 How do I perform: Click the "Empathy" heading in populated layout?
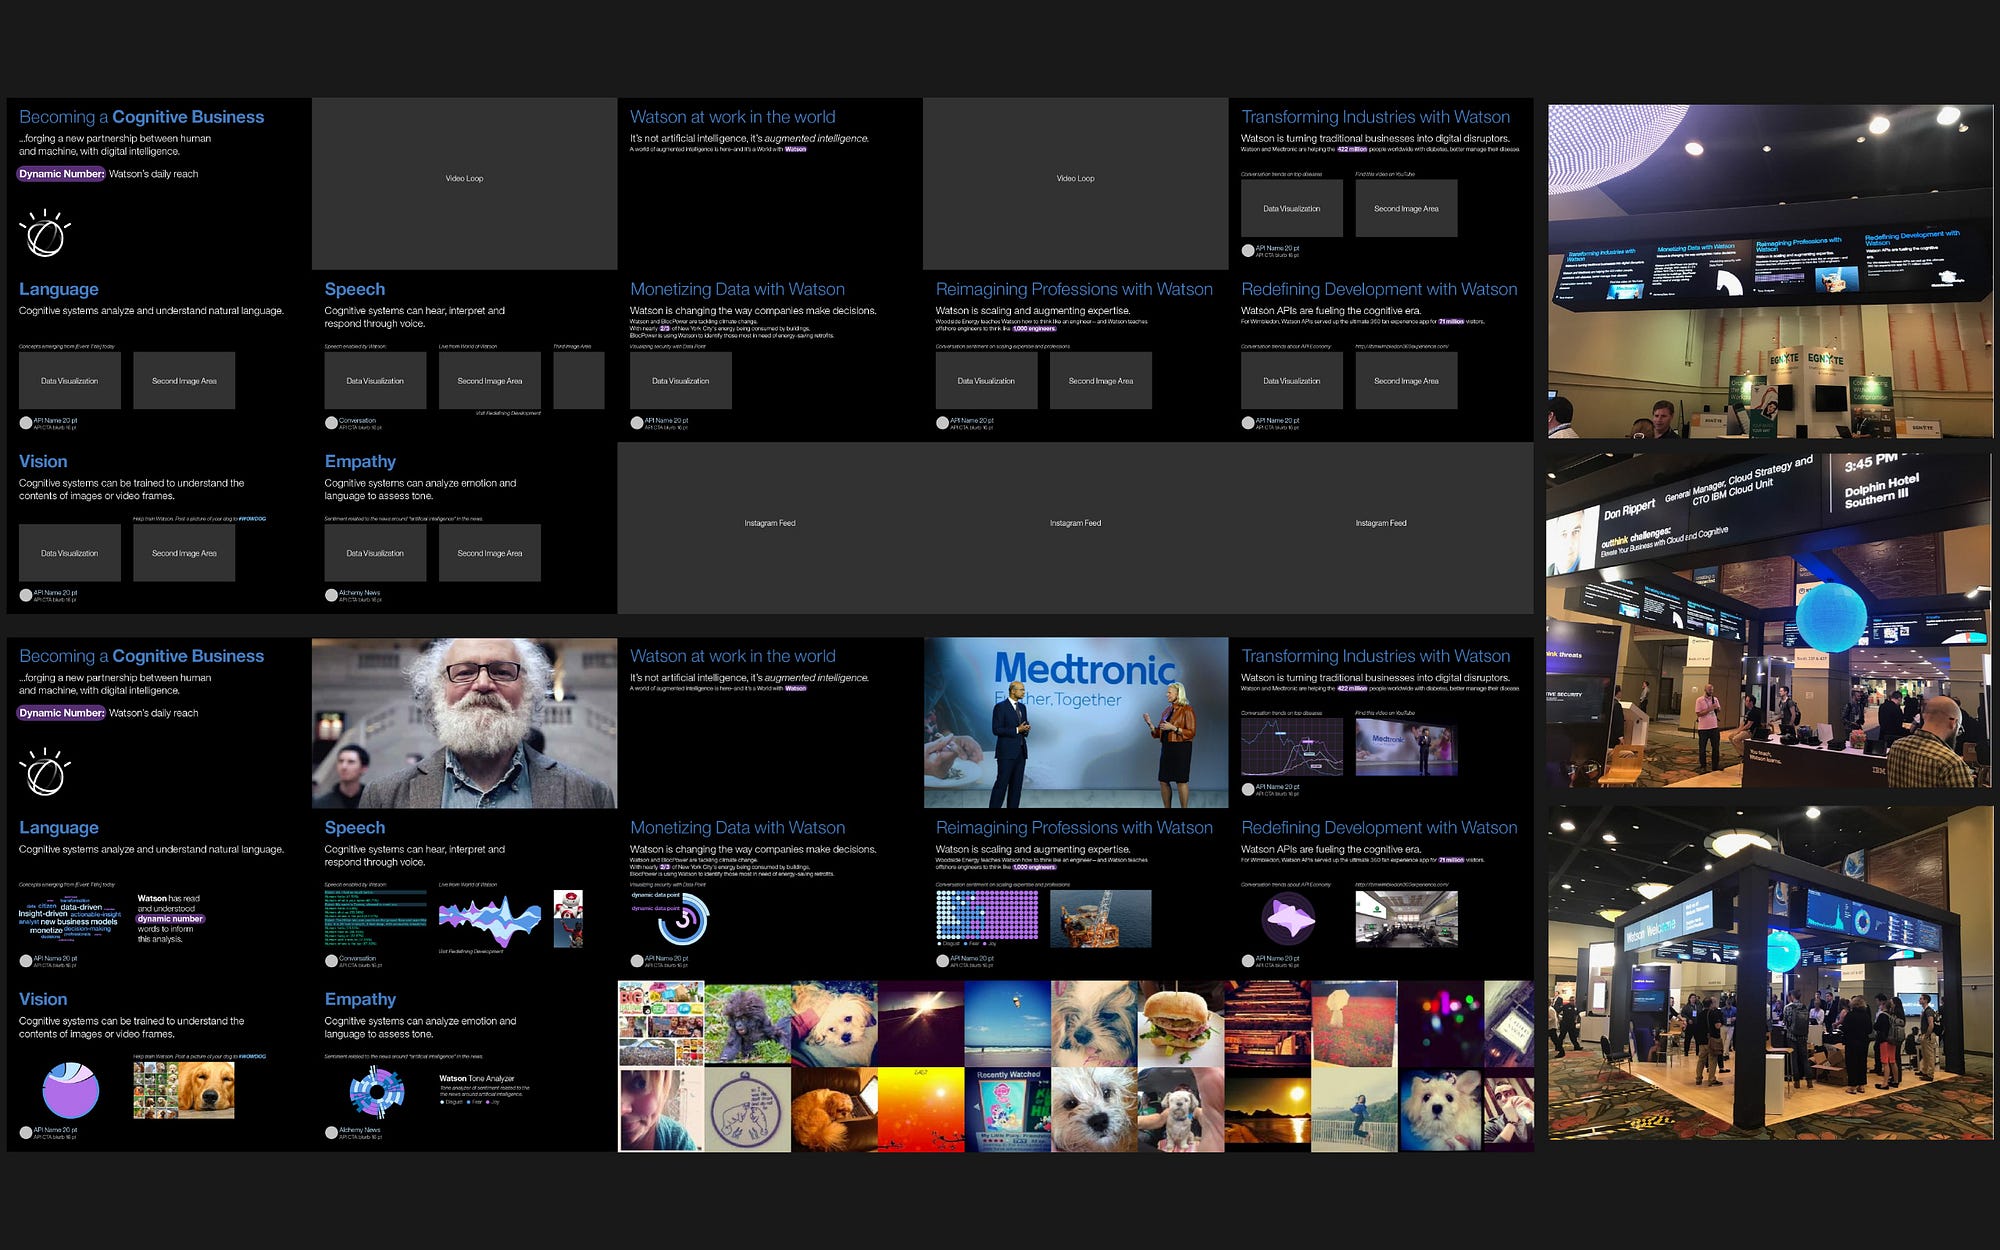click(360, 999)
